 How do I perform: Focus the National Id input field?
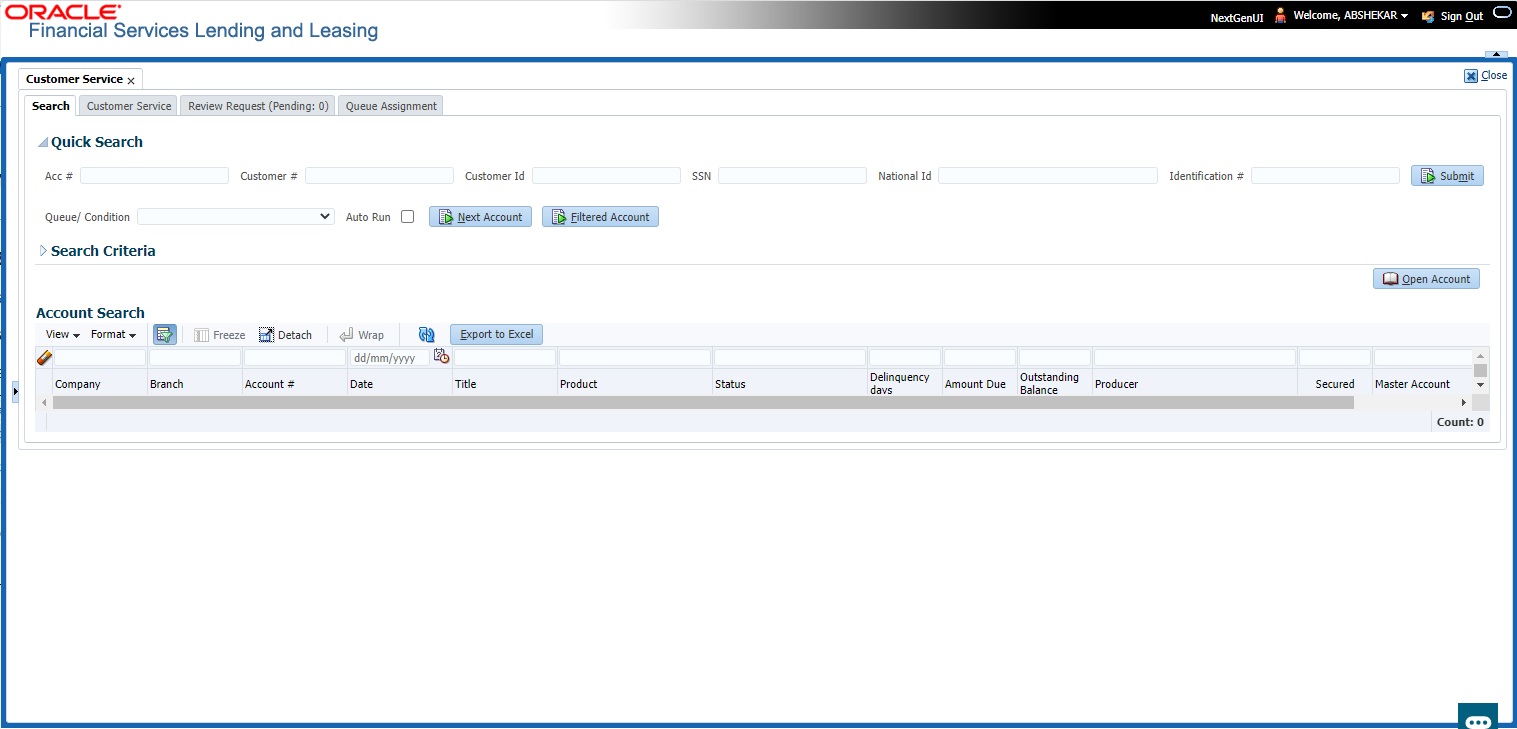(x=1048, y=176)
